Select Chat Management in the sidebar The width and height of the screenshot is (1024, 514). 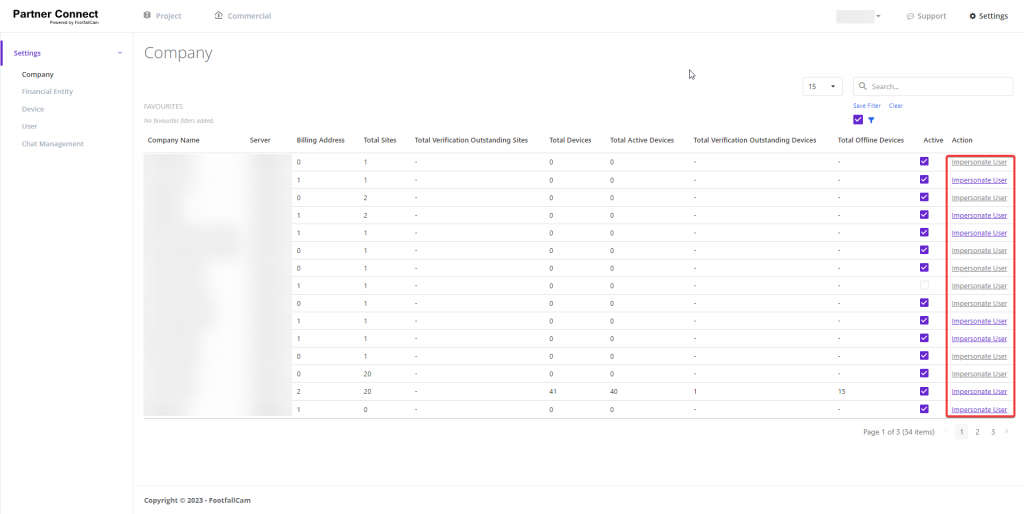tap(52, 144)
